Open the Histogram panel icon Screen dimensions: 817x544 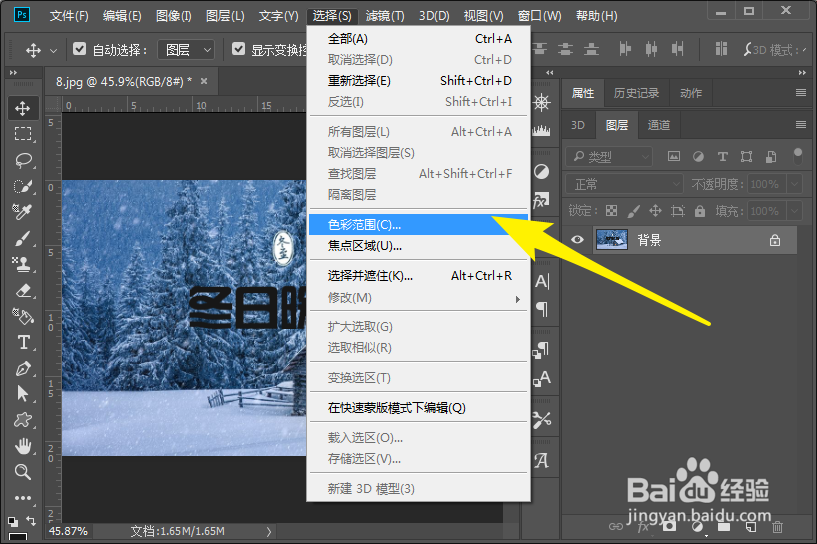541,130
